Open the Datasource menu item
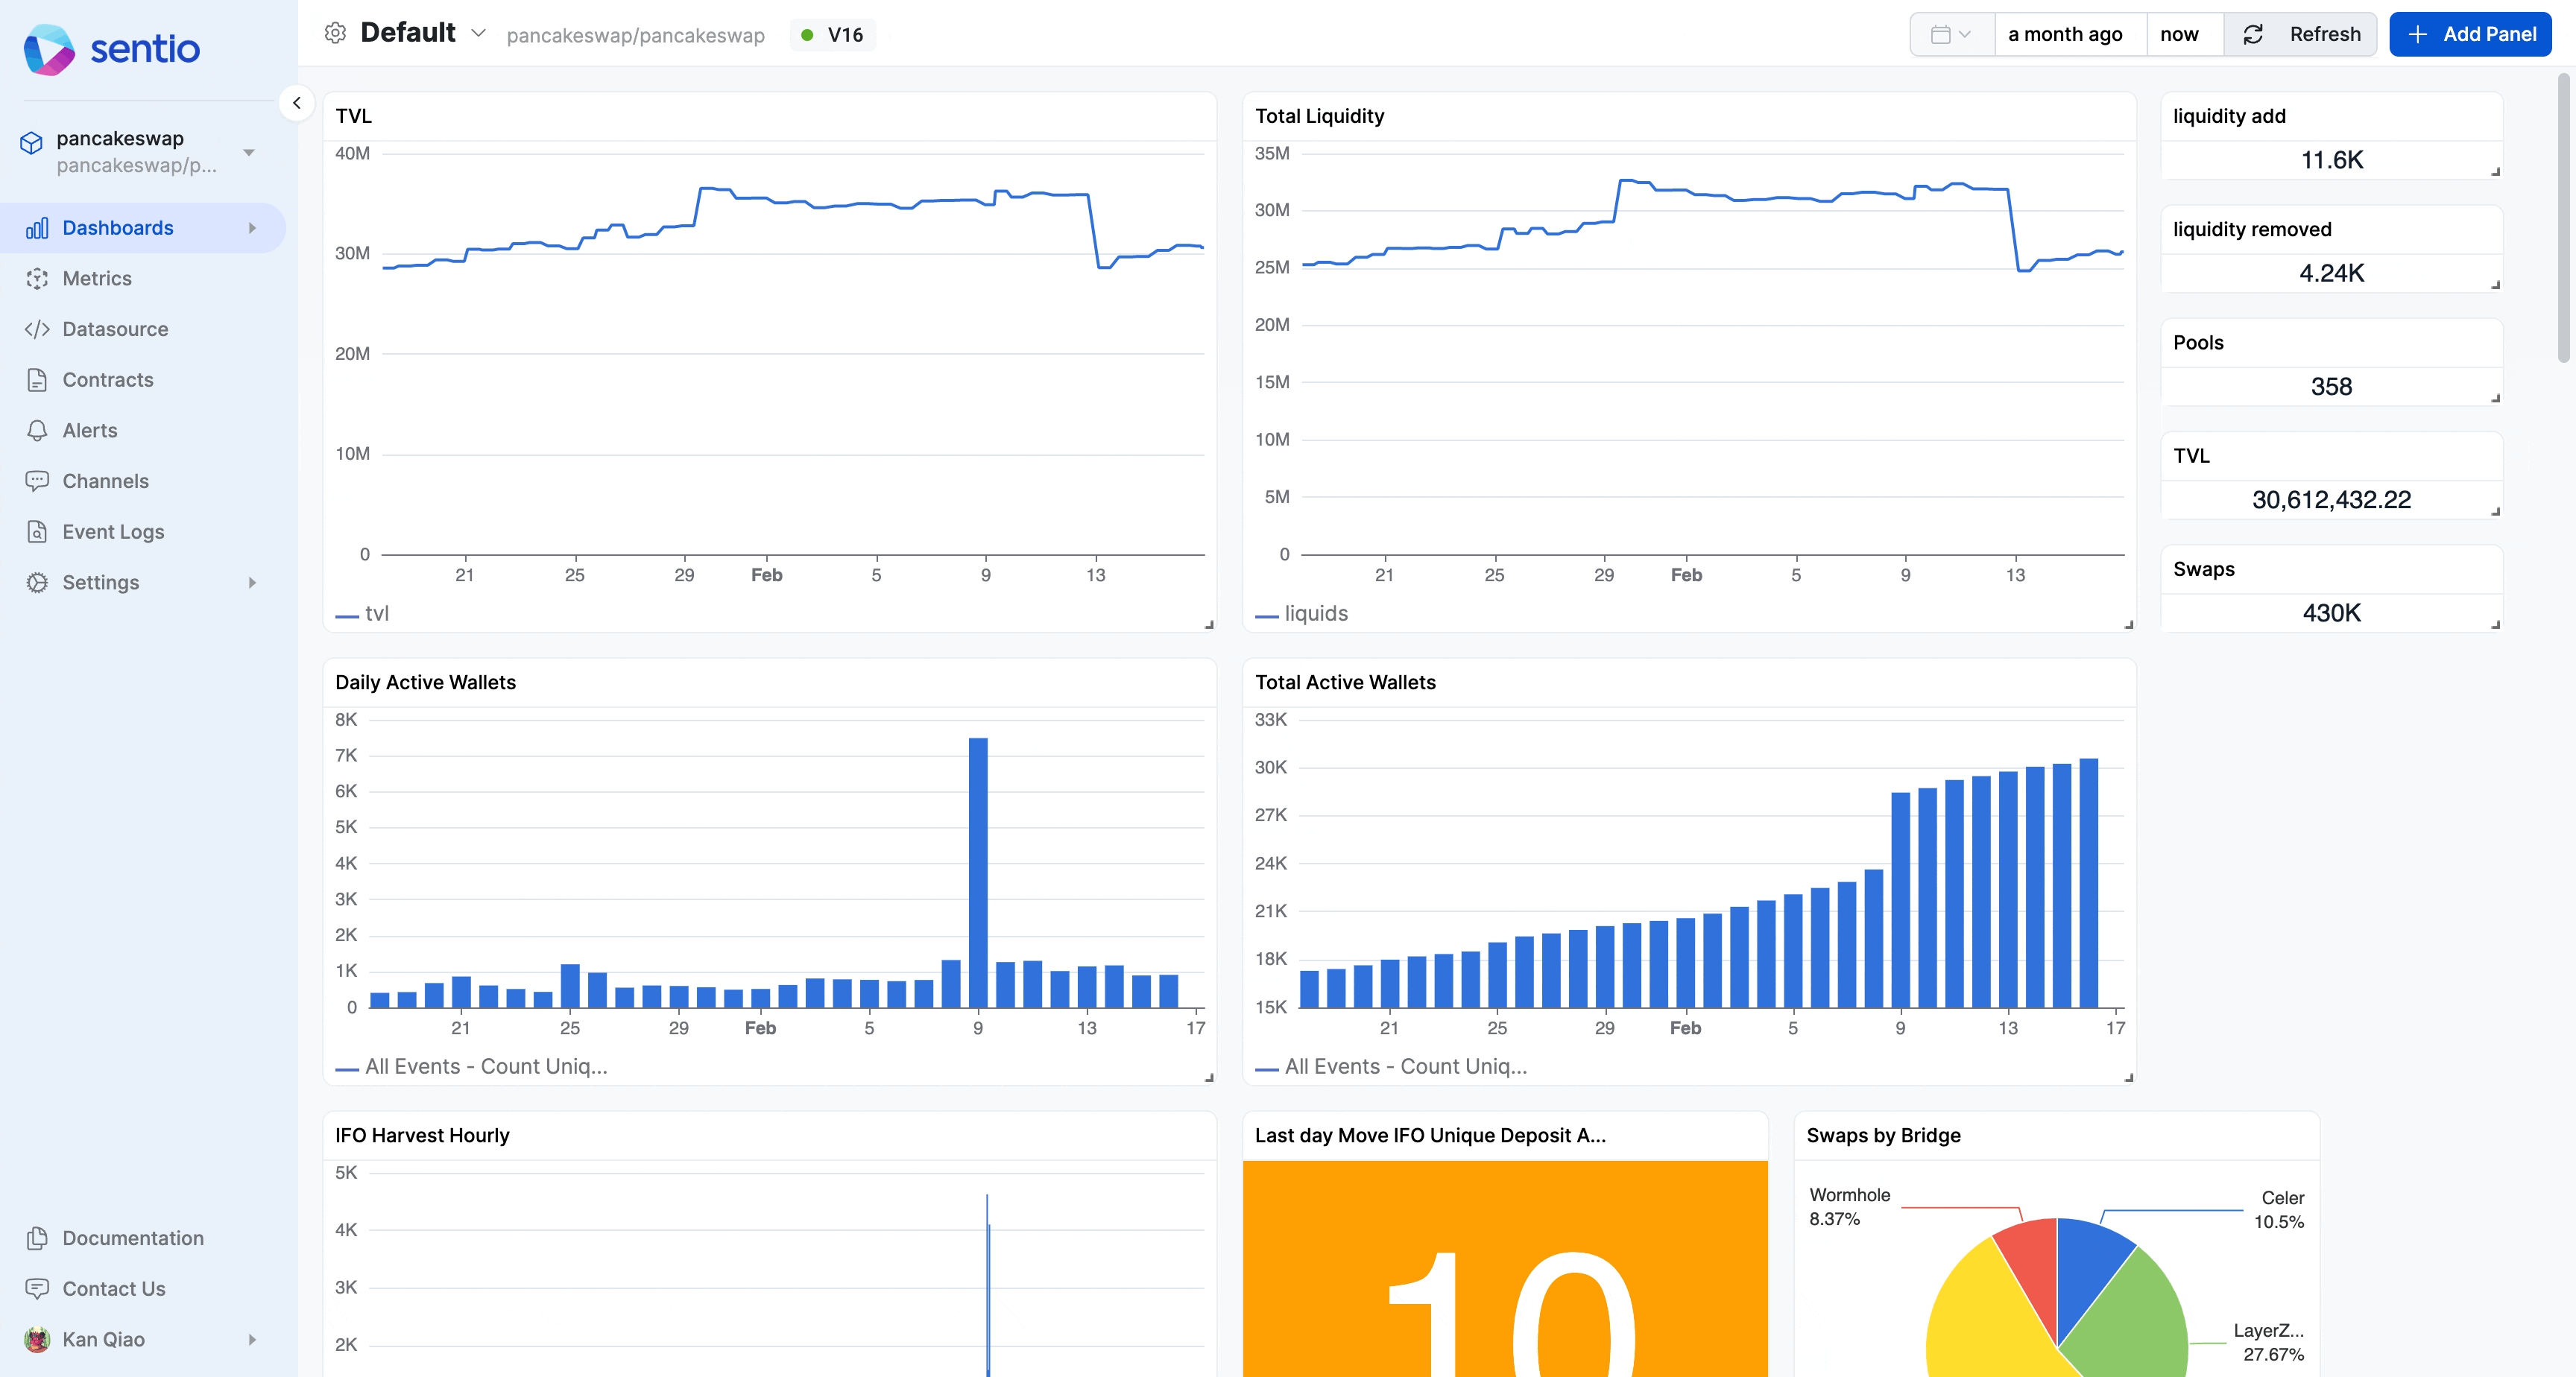This screenshot has height=1377, width=2576. tap(115, 329)
